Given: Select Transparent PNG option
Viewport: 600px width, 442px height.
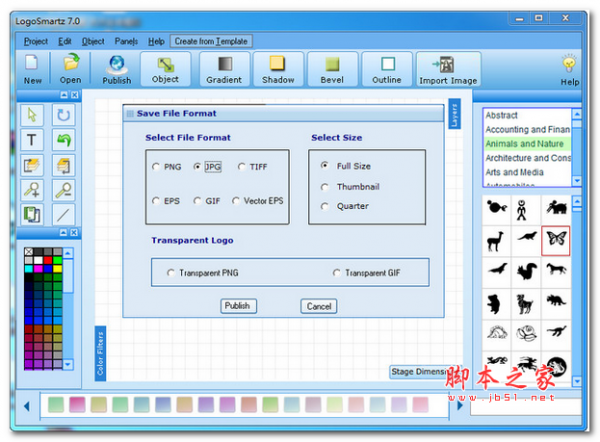Looking at the screenshot, I should (x=171, y=273).
